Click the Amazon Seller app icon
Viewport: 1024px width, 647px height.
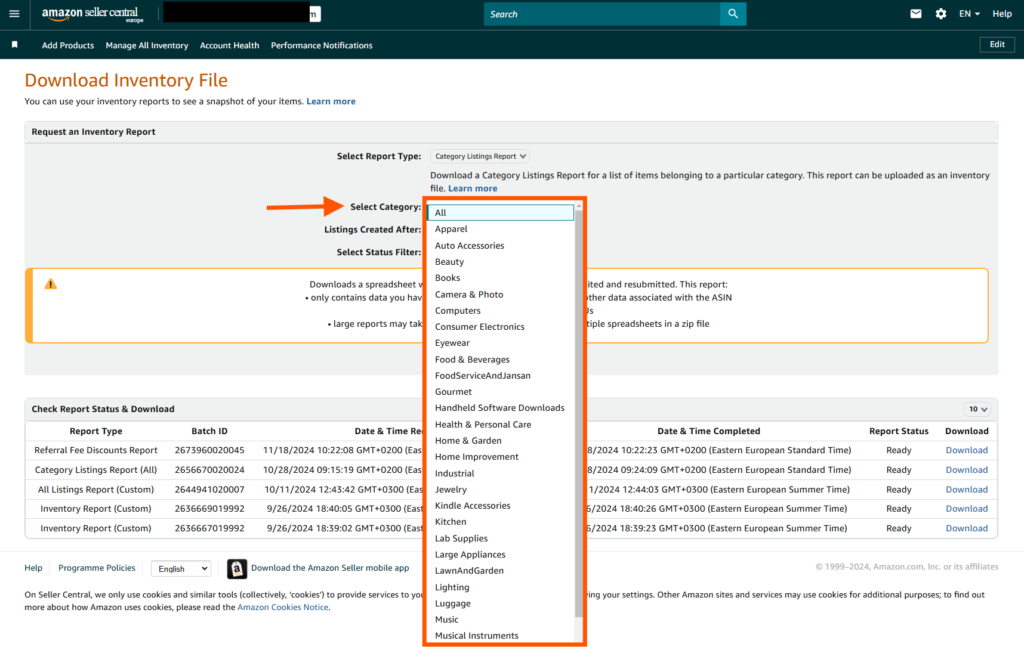(x=236, y=569)
